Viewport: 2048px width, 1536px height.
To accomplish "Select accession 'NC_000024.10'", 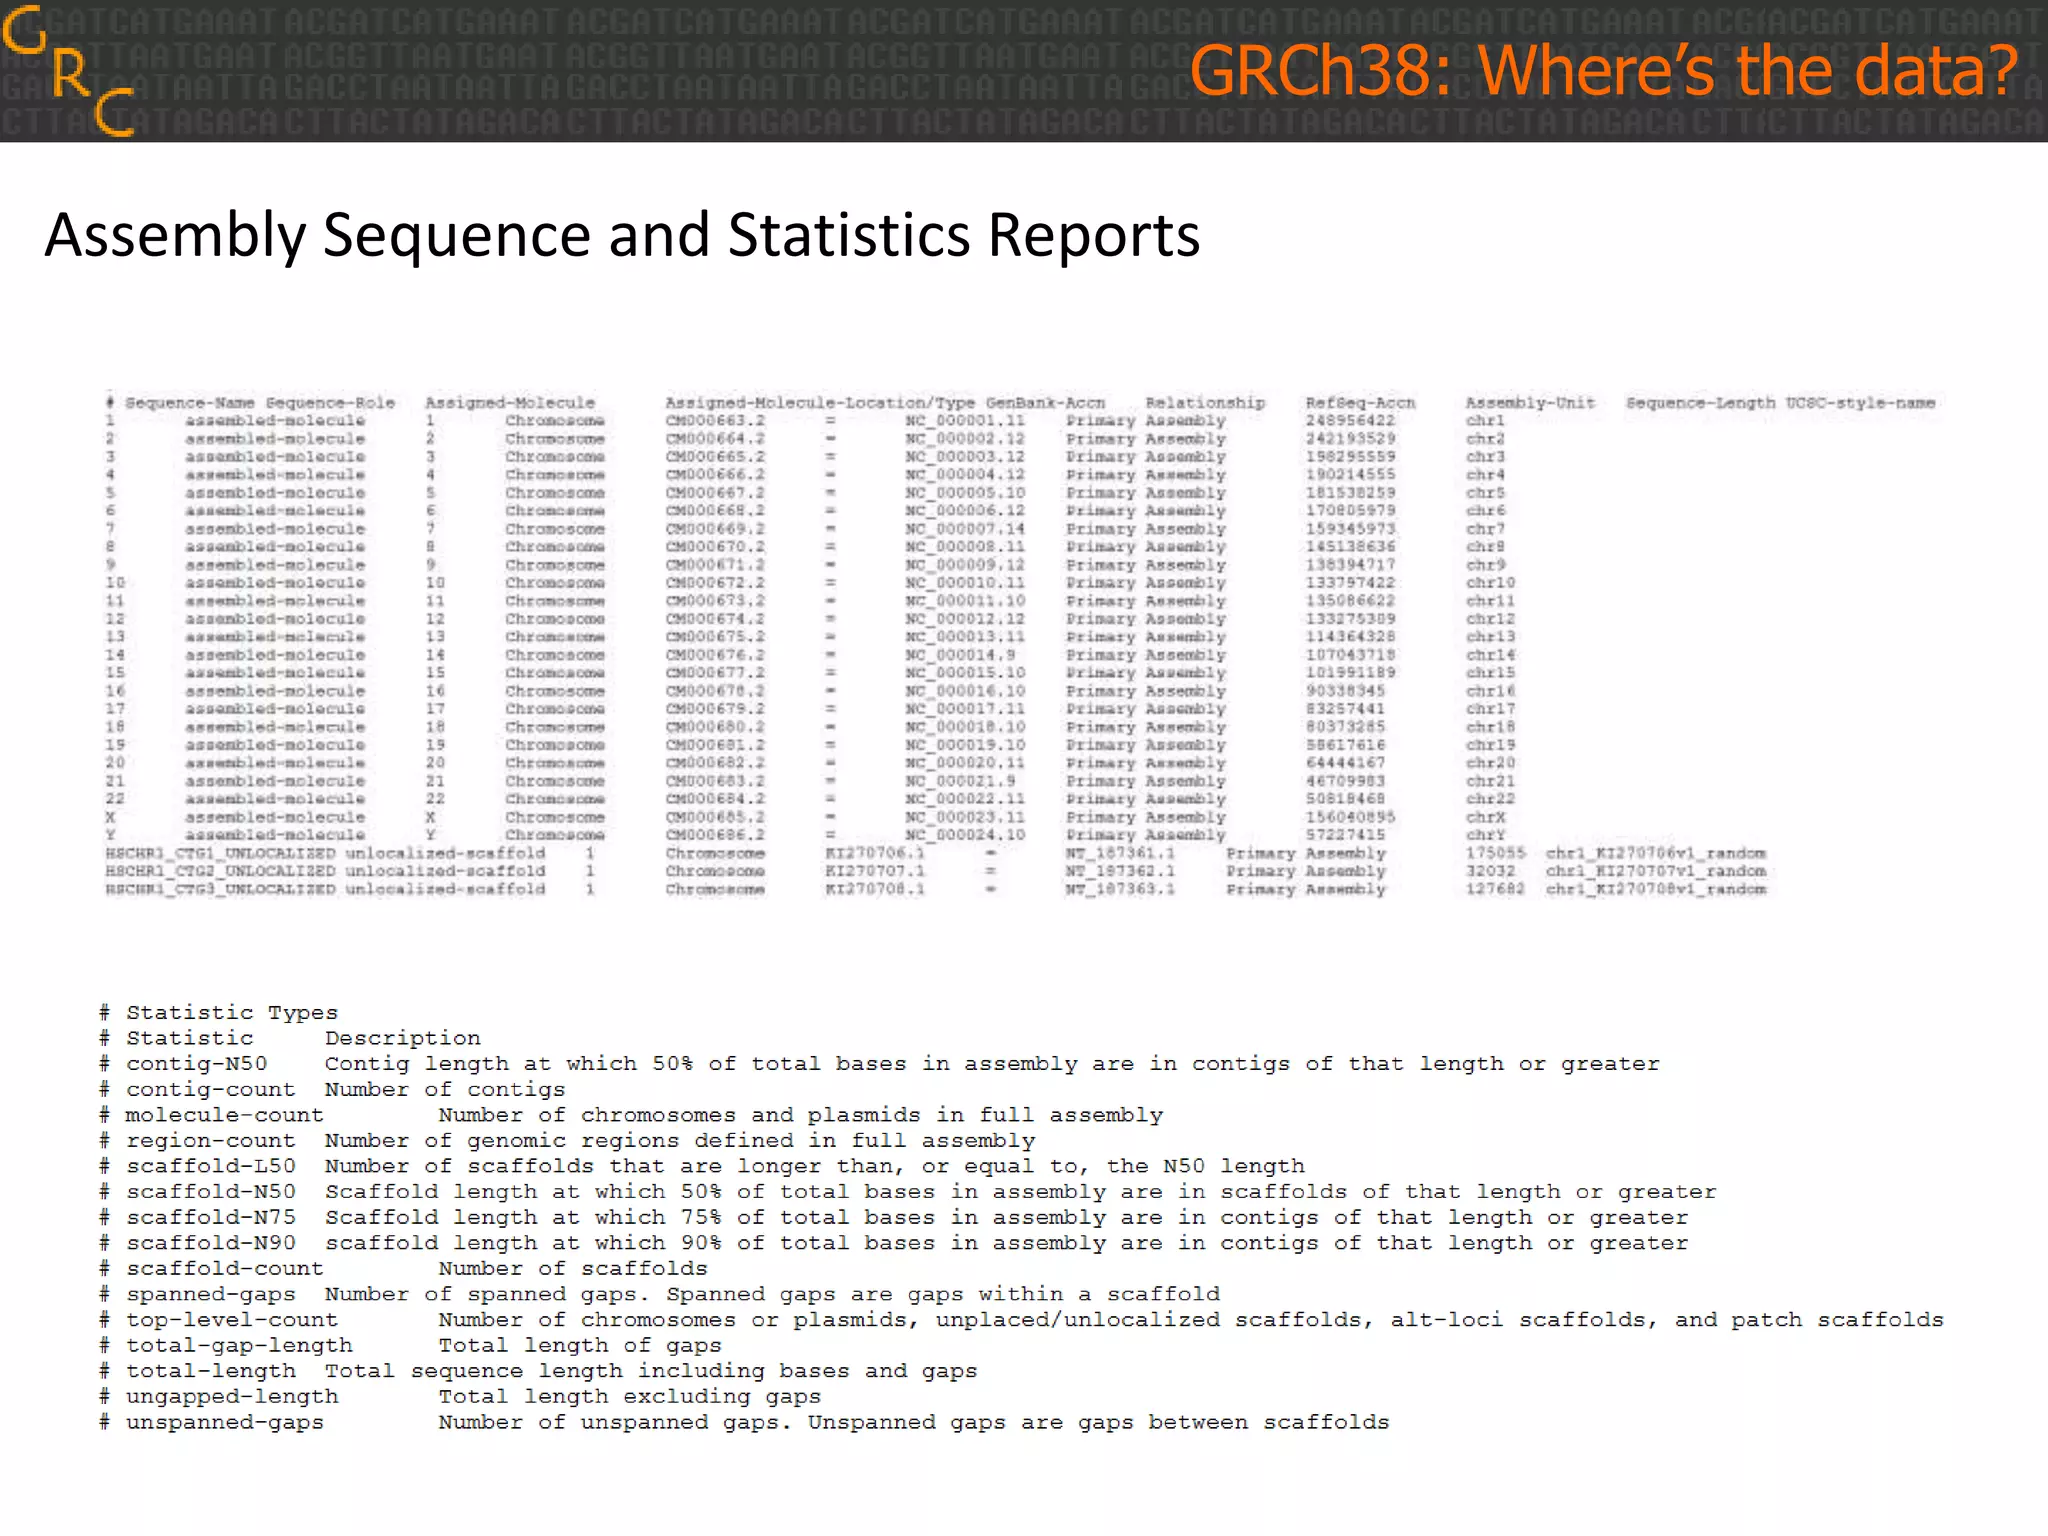I will click(965, 835).
